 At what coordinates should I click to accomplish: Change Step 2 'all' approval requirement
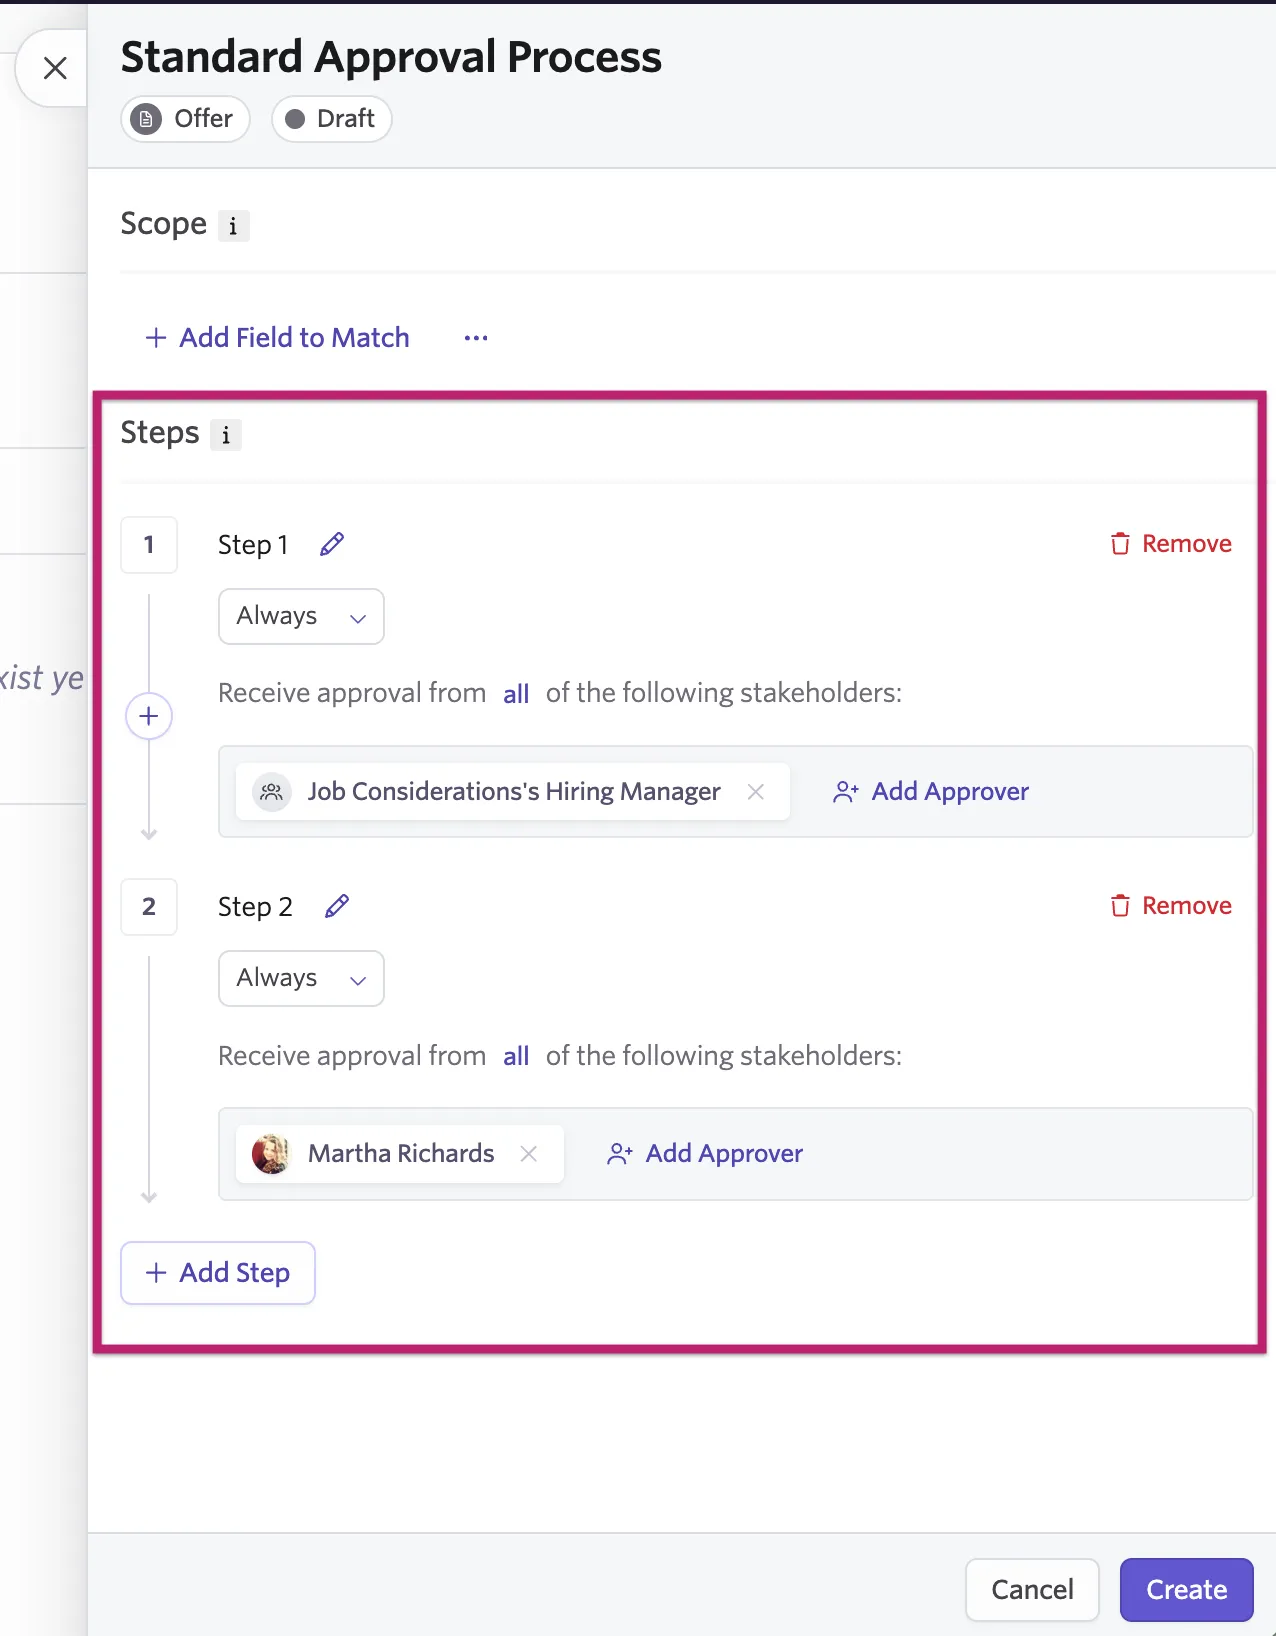[x=516, y=1056]
